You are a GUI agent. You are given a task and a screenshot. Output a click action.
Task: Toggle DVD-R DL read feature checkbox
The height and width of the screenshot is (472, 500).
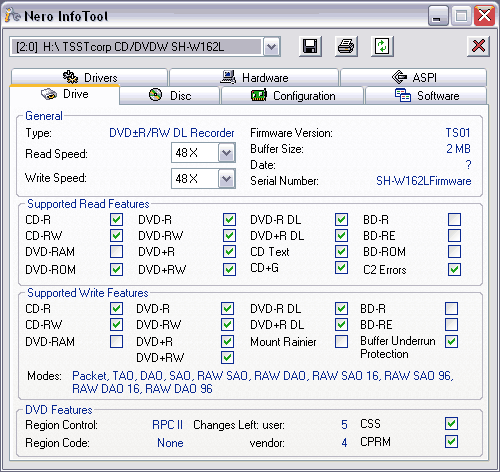pos(341,220)
